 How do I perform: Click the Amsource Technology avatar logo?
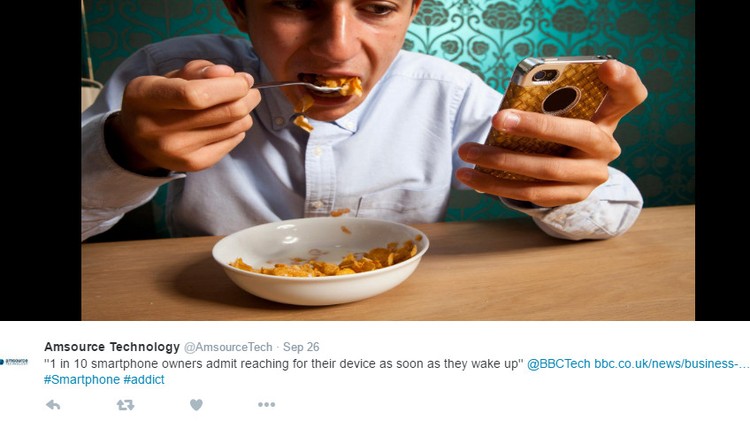(x=14, y=362)
